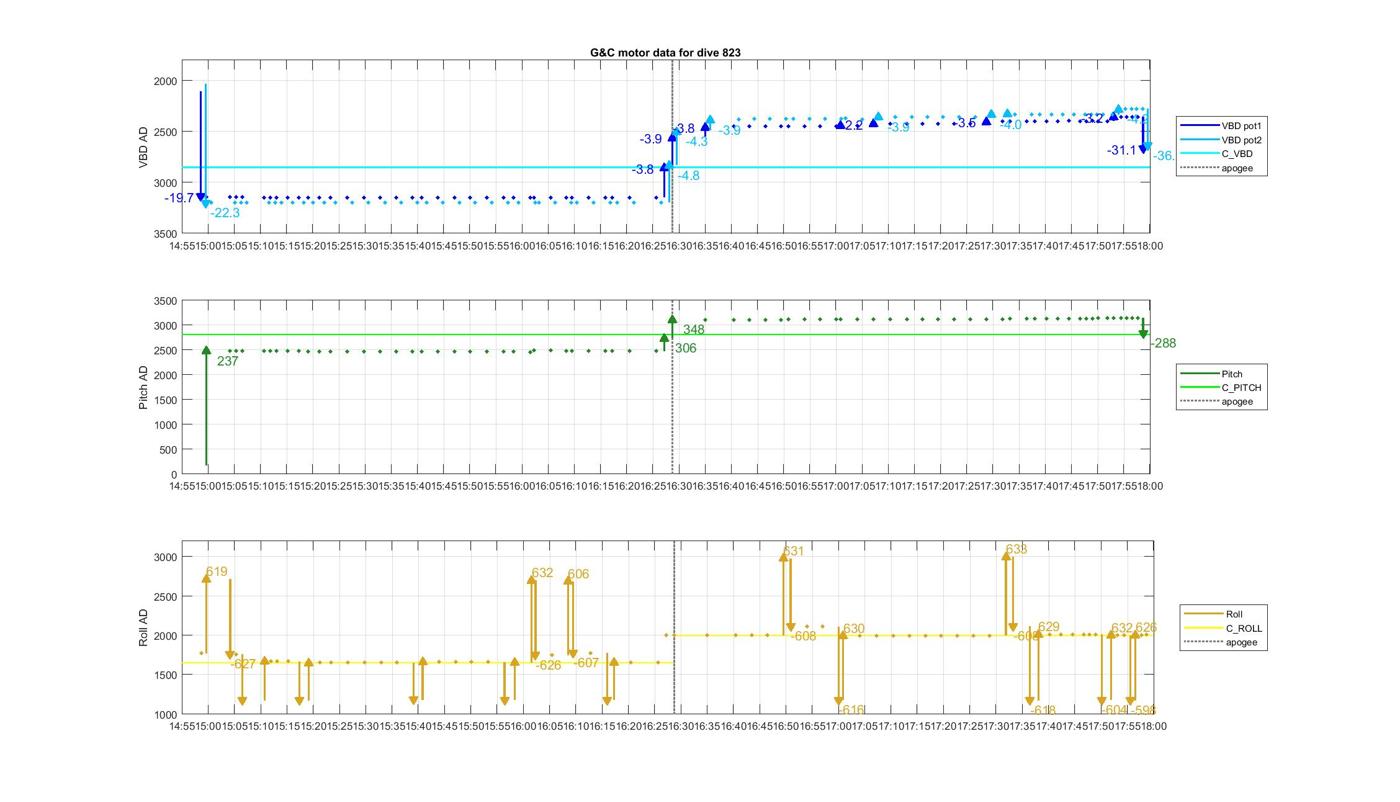Select the "-598" roll data label
This screenshot has height=802, width=1400.
click(x=1143, y=710)
